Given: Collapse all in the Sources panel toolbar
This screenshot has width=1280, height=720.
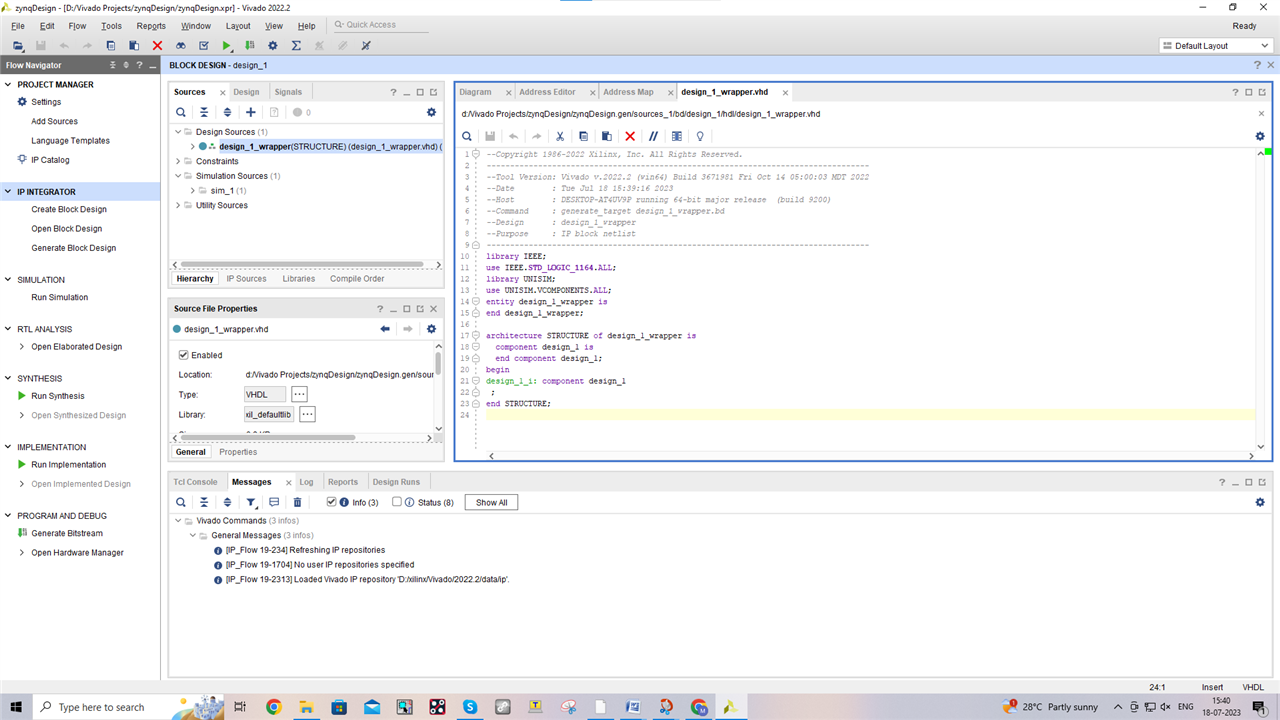Looking at the screenshot, I should [204, 112].
